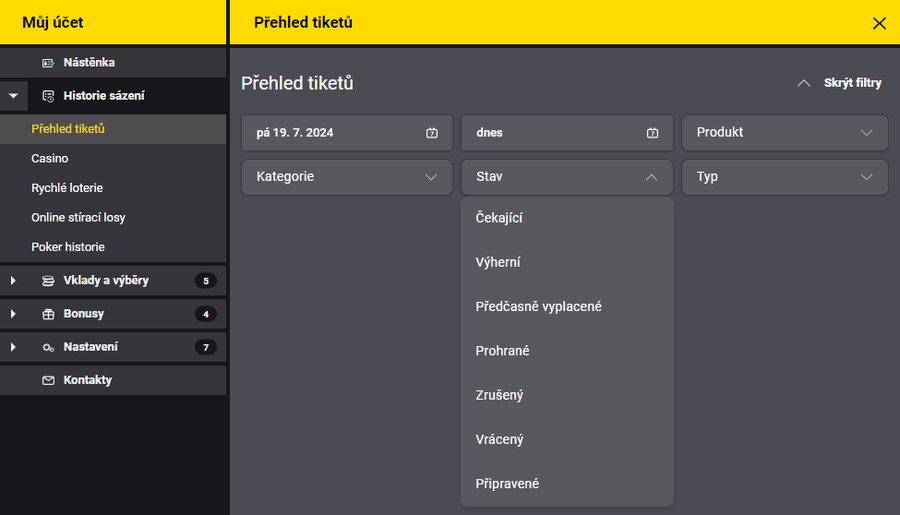Click the Nástěnka dashboard icon
The image size is (900, 515).
tap(48, 63)
